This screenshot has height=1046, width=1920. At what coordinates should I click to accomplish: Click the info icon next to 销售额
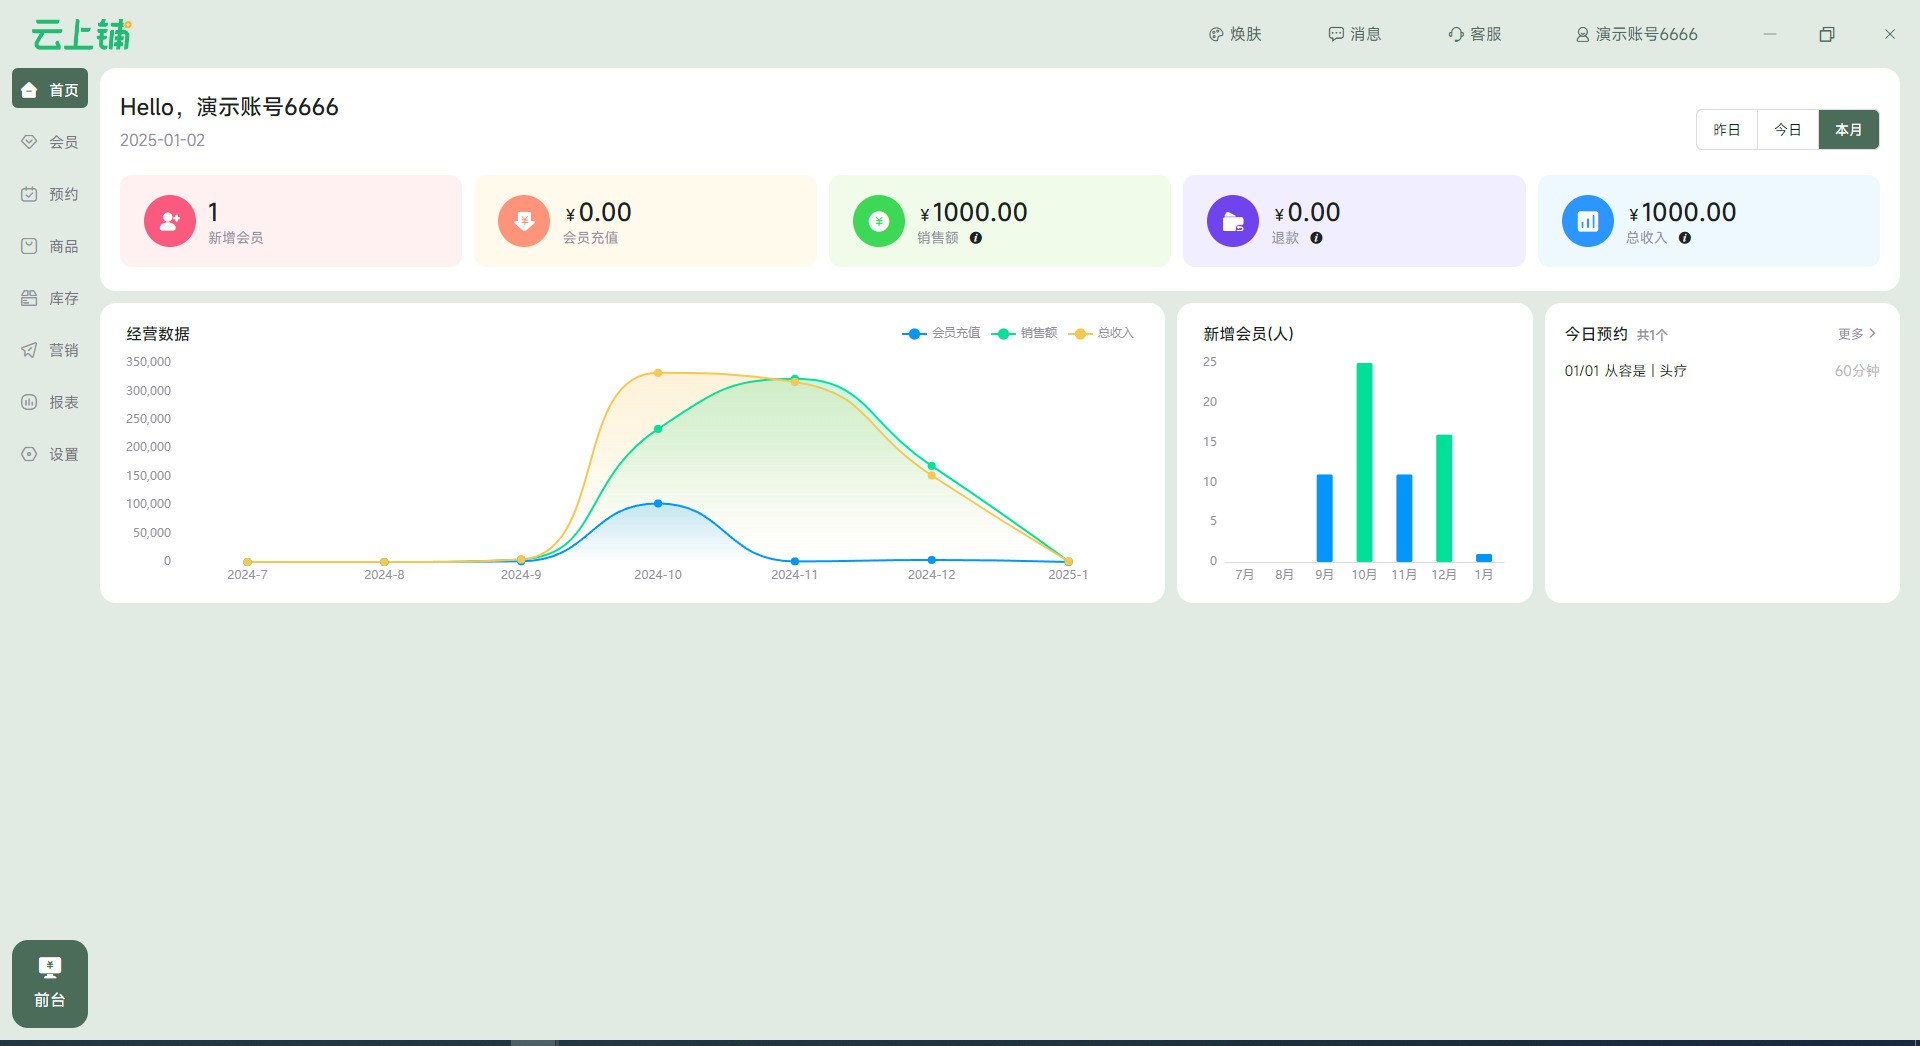click(x=976, y=238)
